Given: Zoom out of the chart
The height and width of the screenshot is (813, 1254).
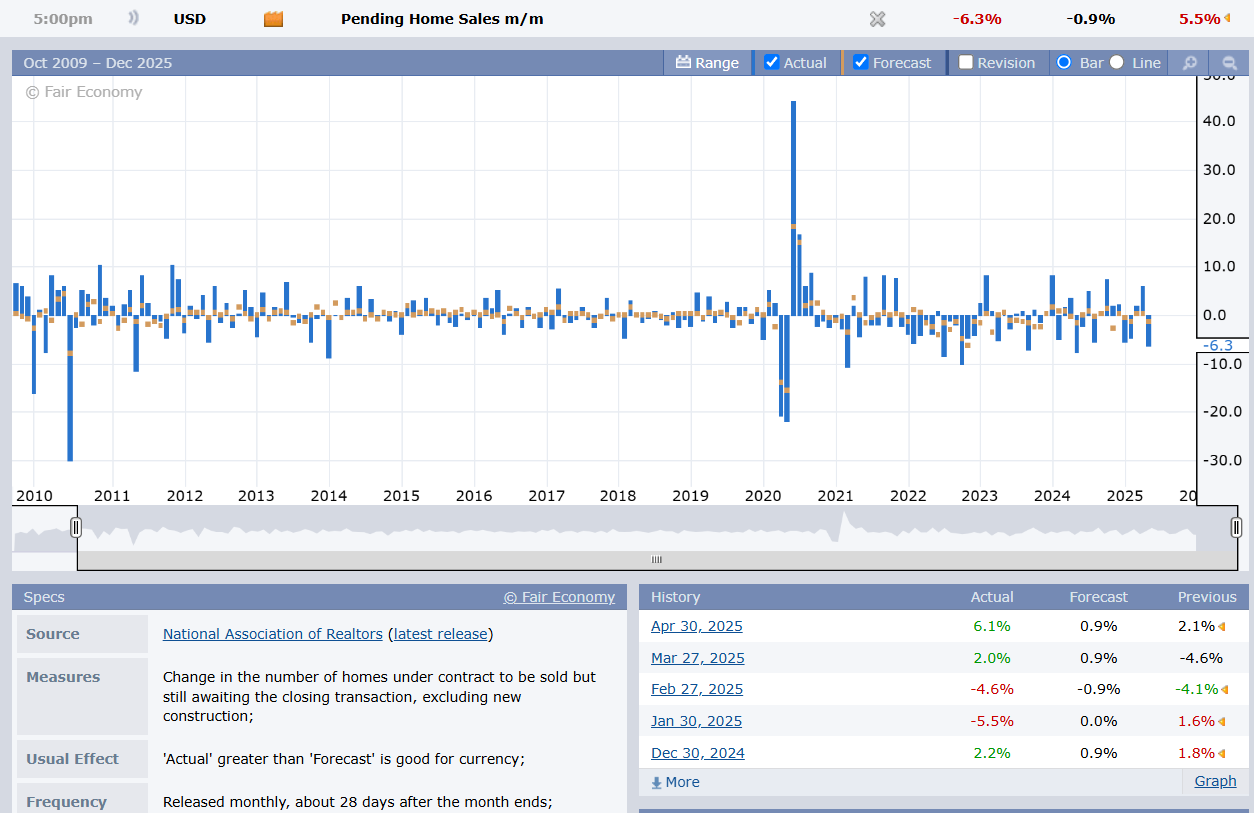Looking at the screenshot, I should [1229, 63].
